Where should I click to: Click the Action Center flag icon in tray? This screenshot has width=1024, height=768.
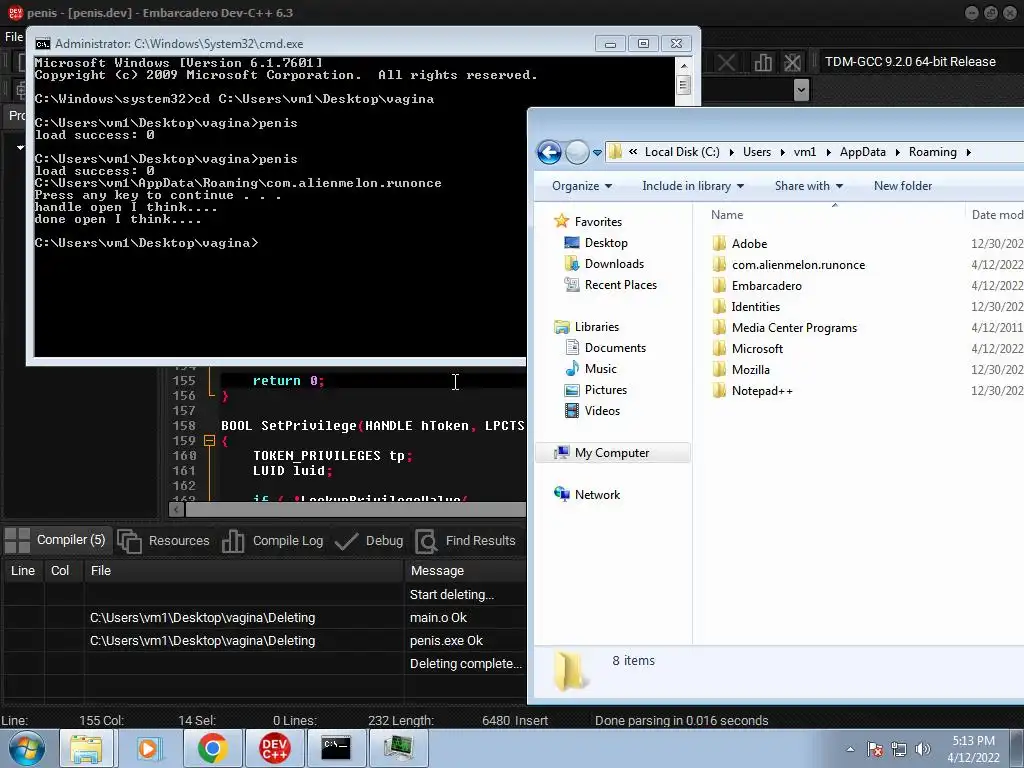pos(874,749)
